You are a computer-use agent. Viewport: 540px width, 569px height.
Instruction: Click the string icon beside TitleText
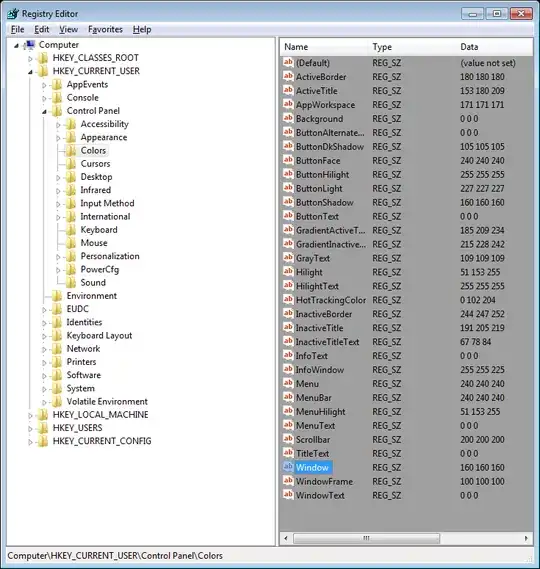[288, 453]
